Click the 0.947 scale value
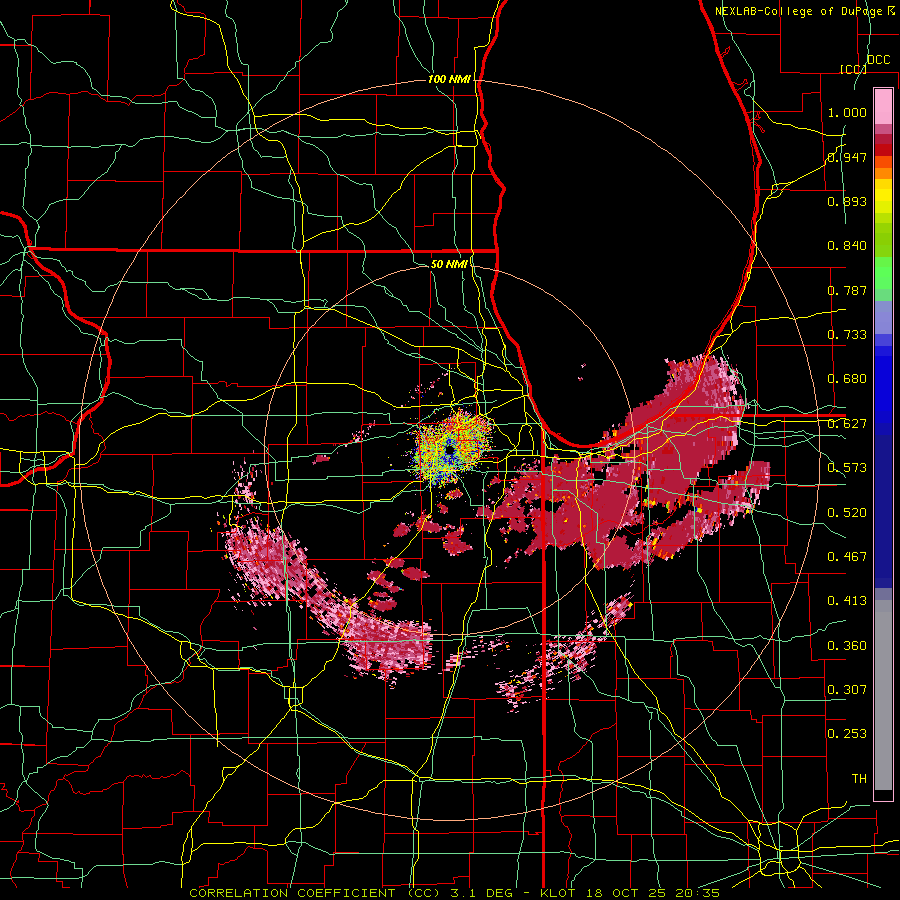 [x=847, y=157]
